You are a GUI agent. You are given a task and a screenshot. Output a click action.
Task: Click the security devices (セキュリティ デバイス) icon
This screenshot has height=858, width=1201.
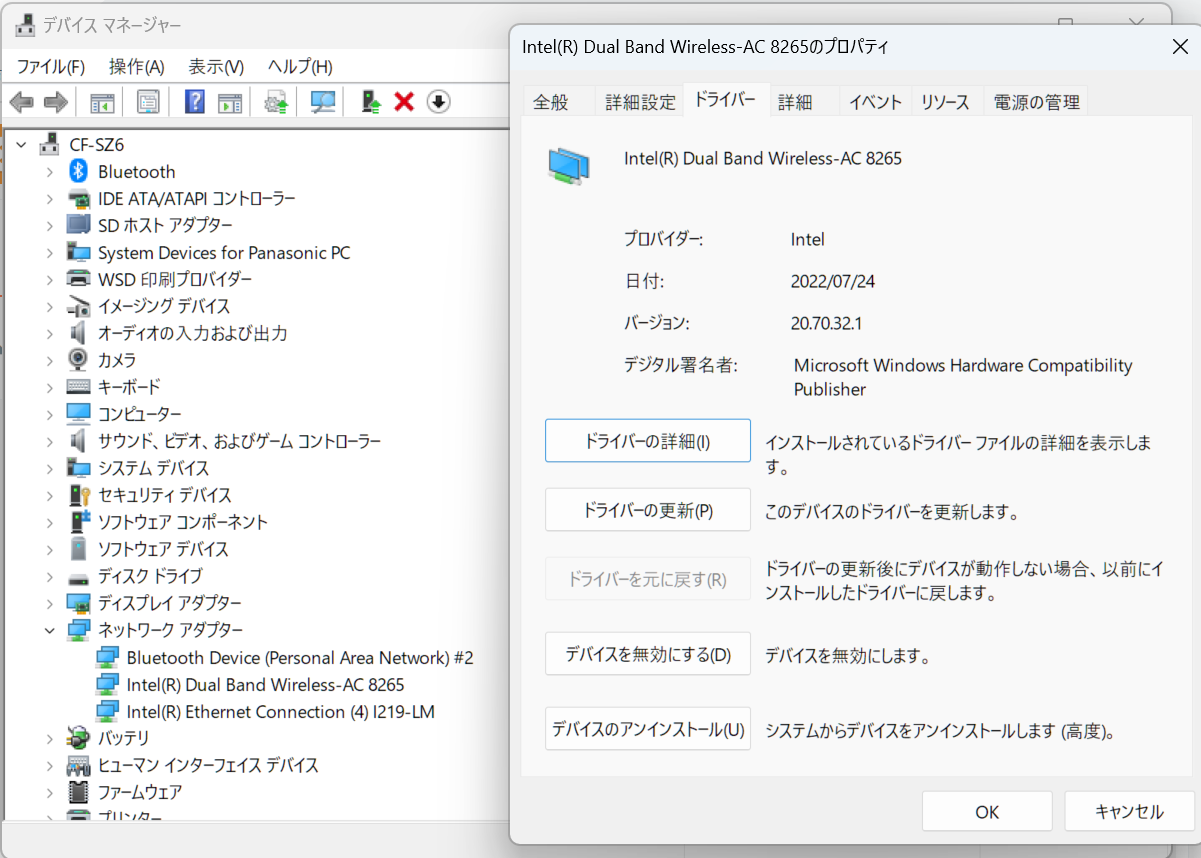pos(79,495)
